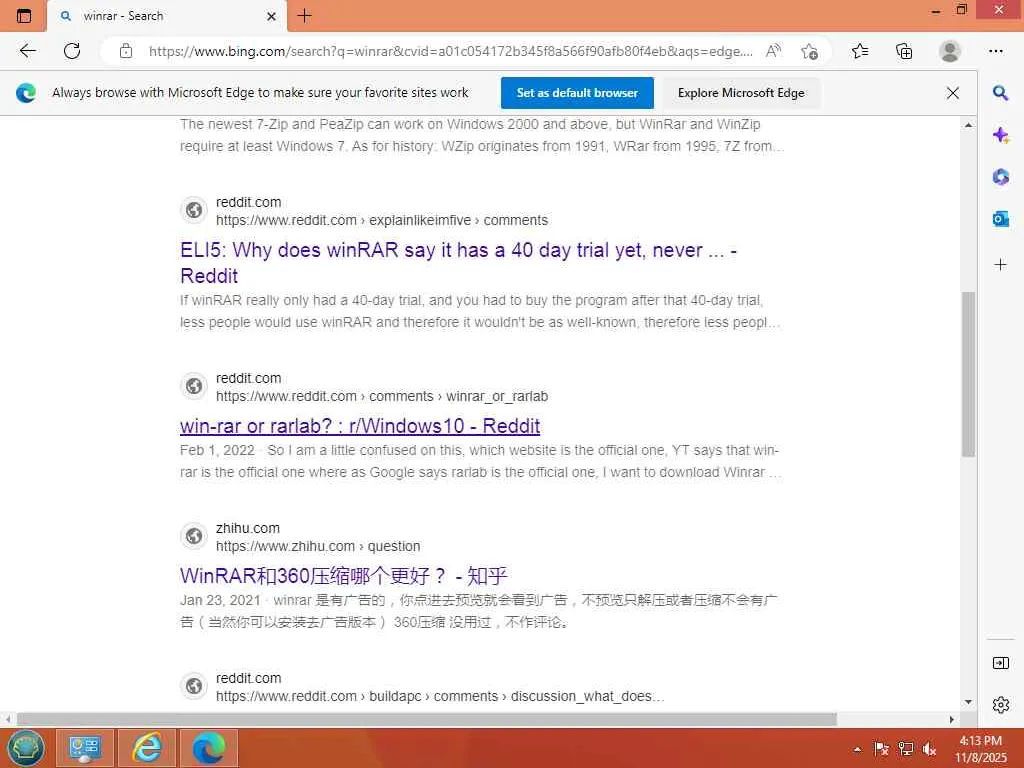This screenshot has width=1024, height=768.
Task: Open the Favorites list icon
Action: tap(860, 51)
